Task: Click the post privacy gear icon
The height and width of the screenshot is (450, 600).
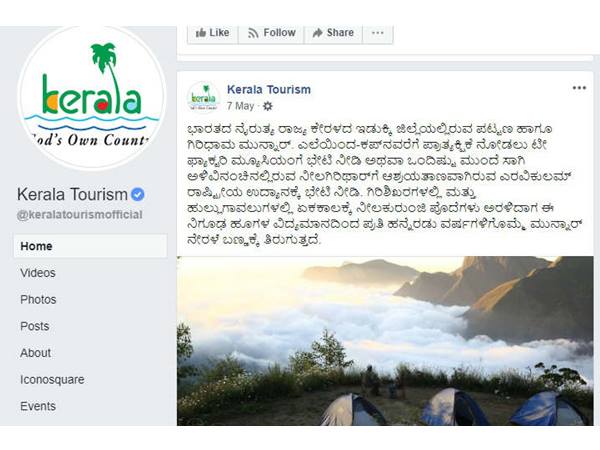Action: tap(268, 106)
